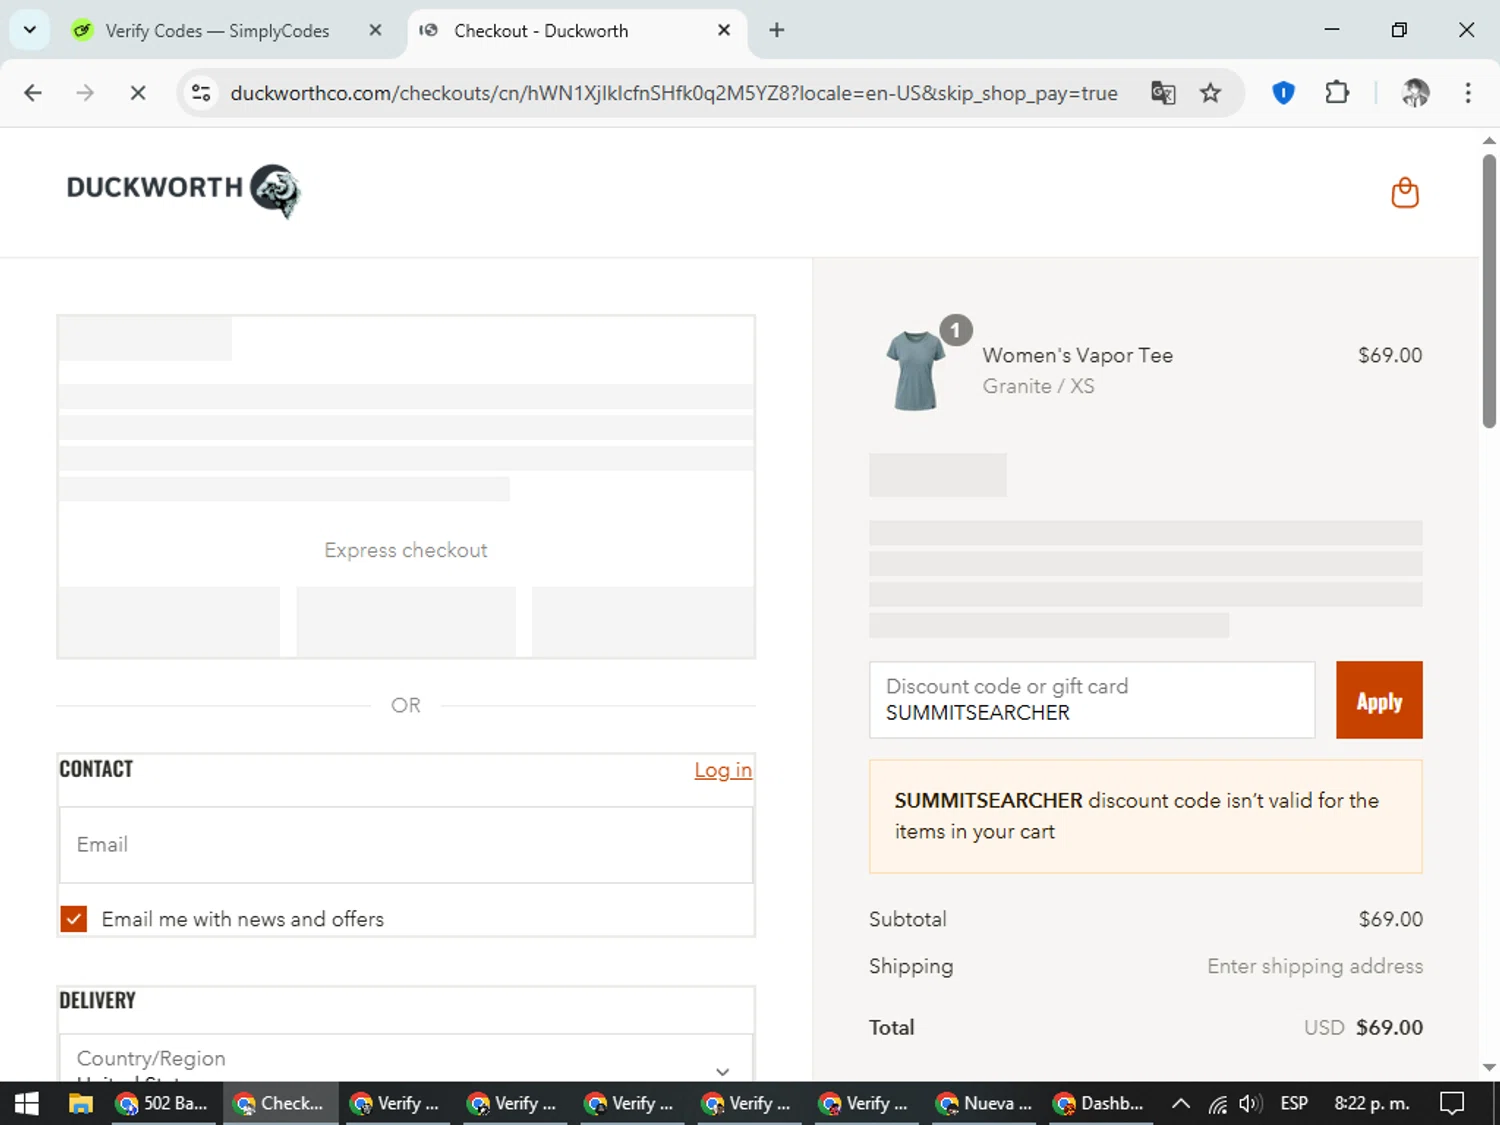1500x1125 pixels.
Task: Click the Granite / XS variant text
Action: tap(1038, 386)
